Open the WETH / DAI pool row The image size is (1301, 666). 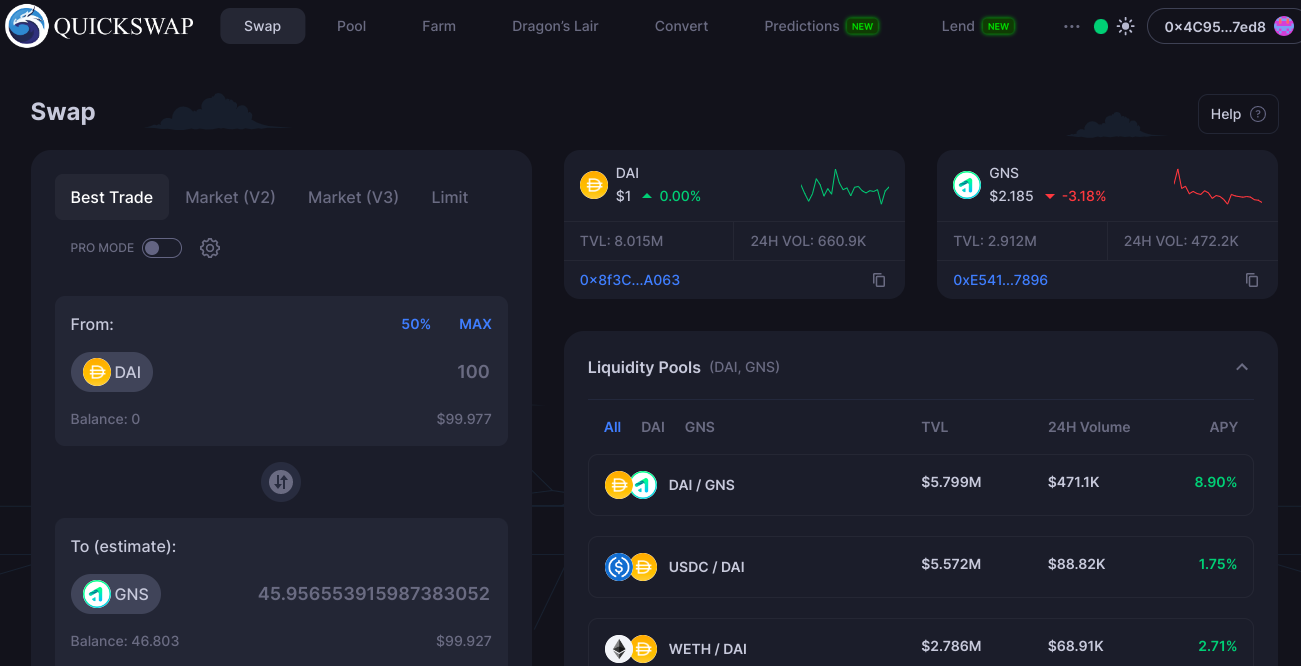(x=921, y=643)
